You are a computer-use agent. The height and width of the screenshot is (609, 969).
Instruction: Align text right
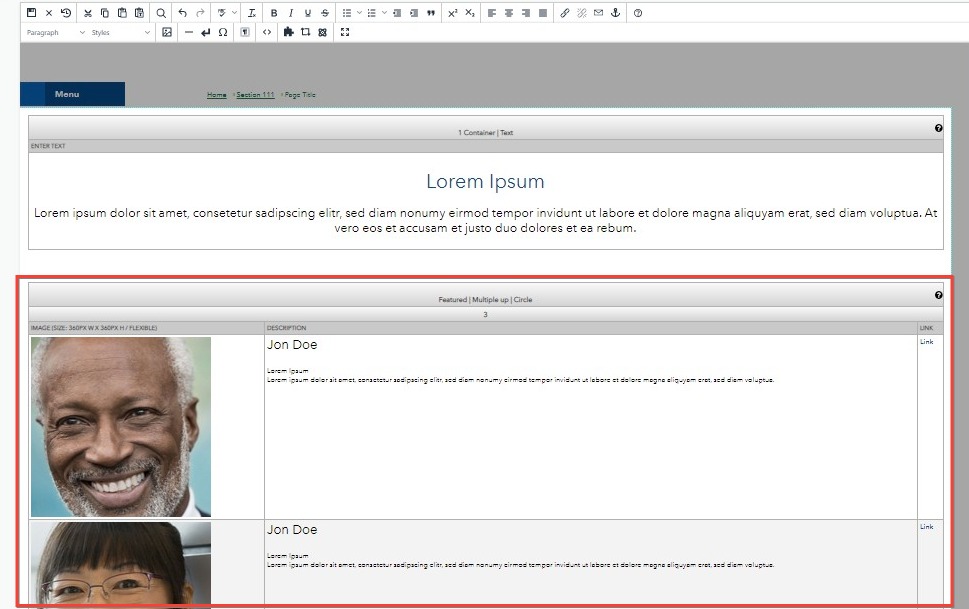[526, 12]
